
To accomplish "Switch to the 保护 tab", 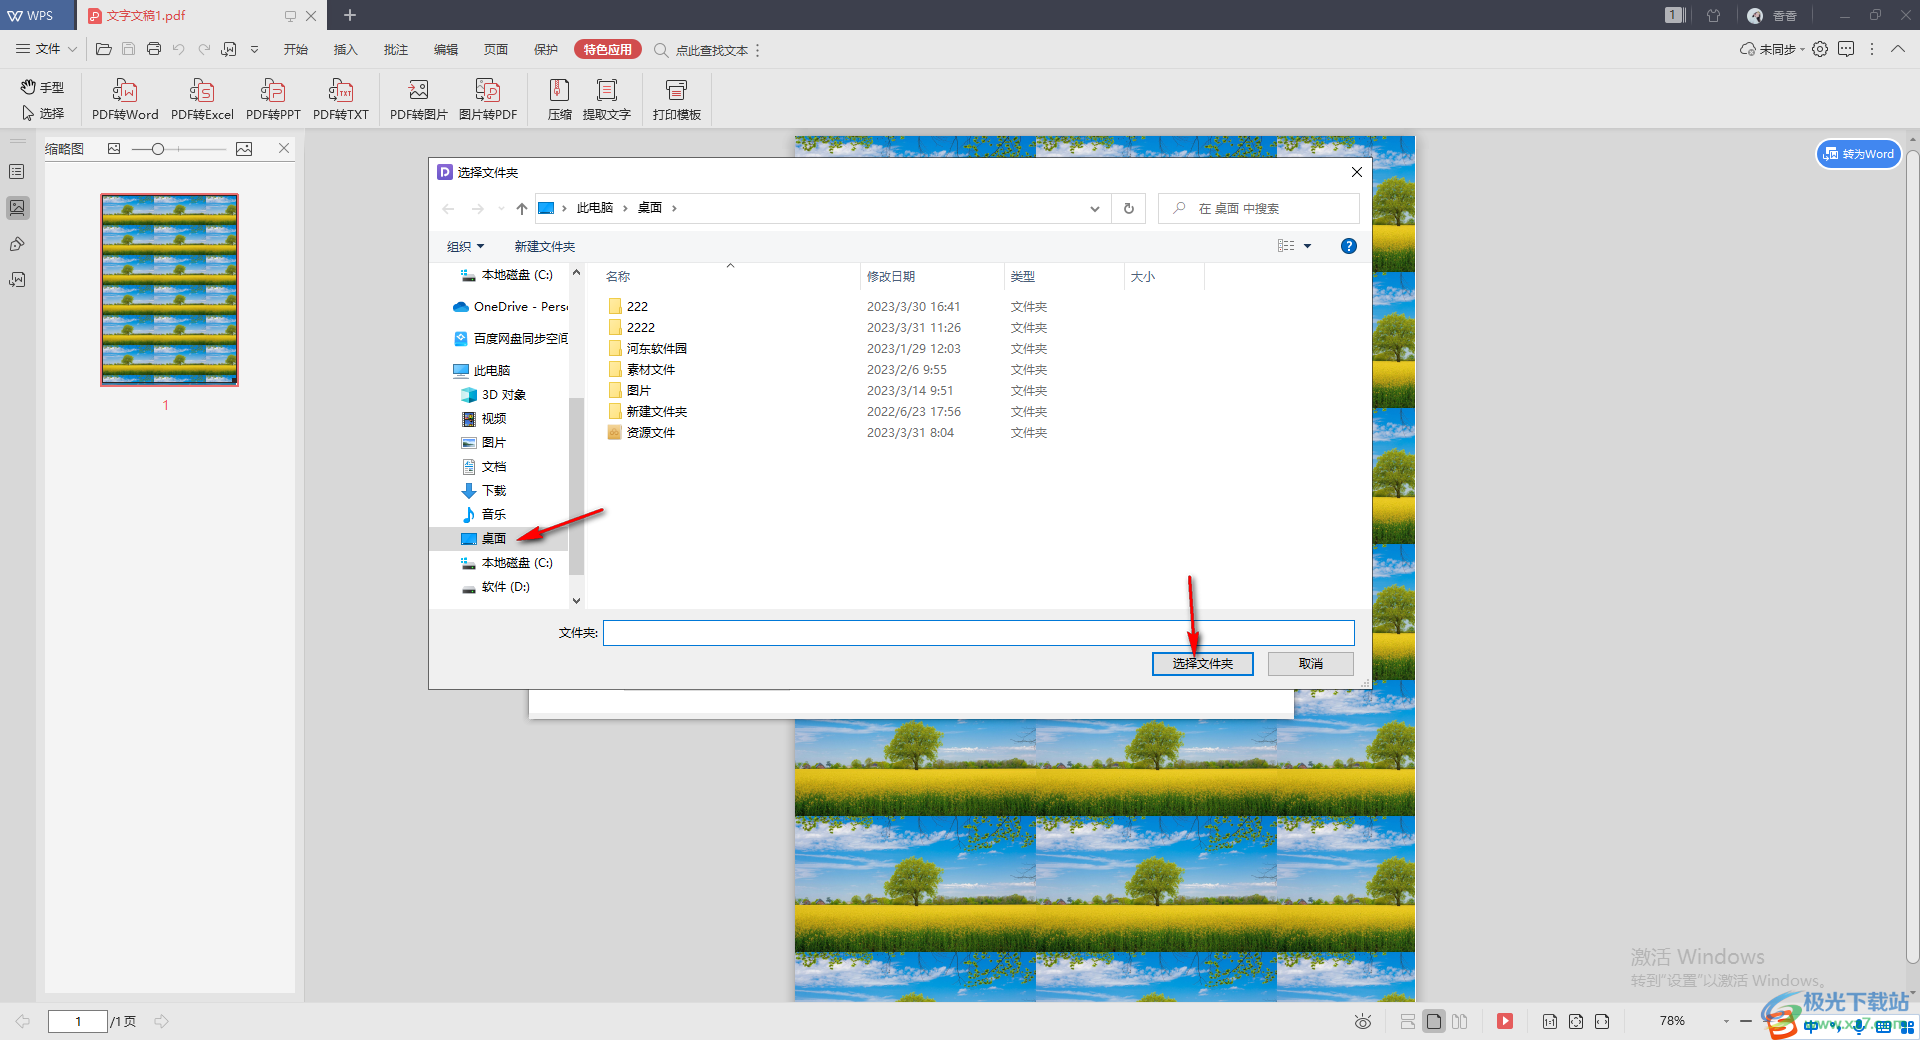I will point(546,49).
